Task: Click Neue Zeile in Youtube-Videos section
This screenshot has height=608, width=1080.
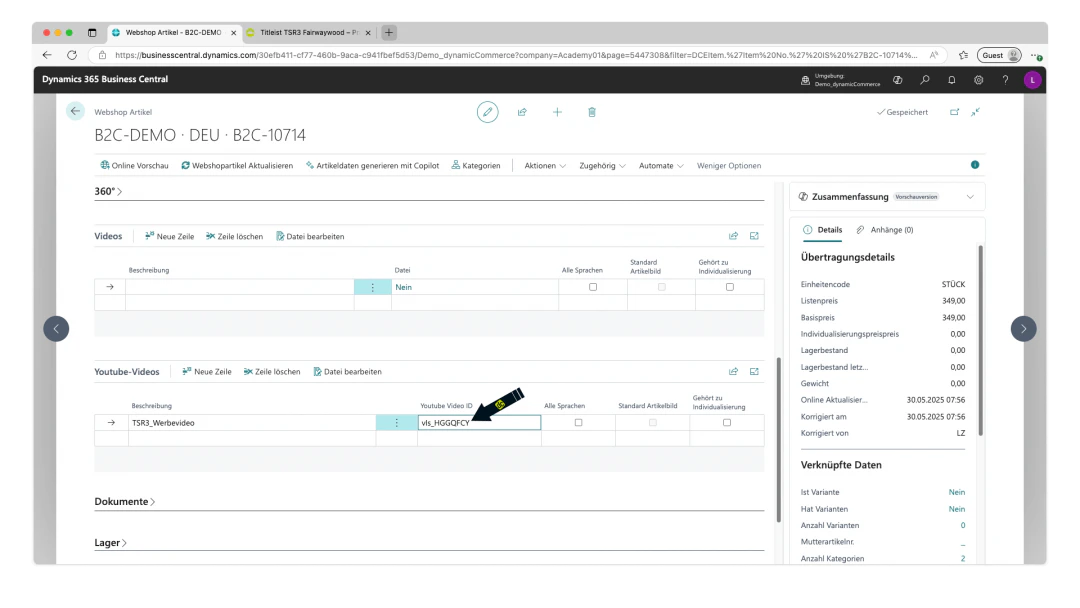Action: coord(207,372)
